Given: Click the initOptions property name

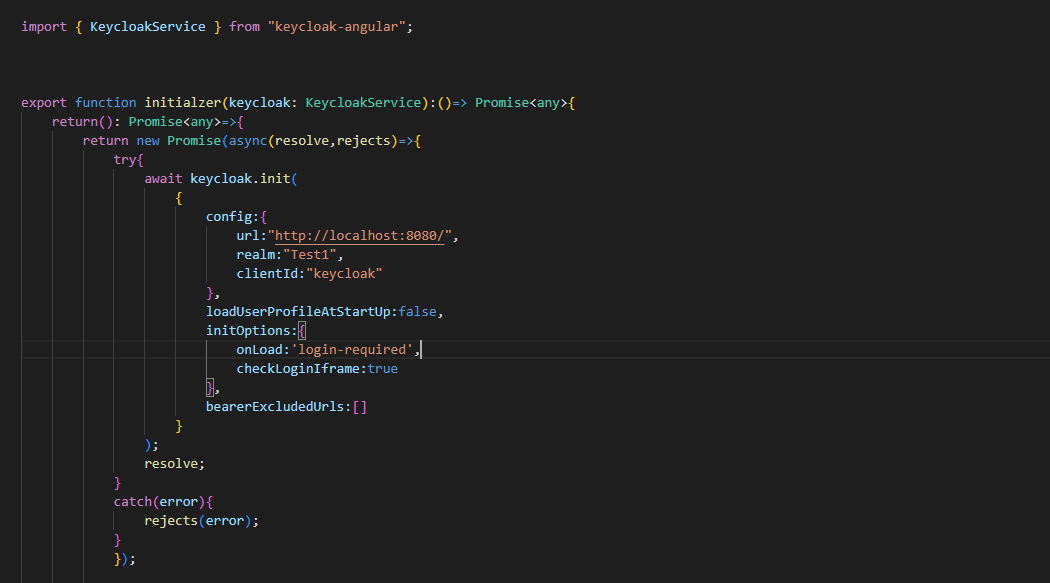Looking at the screenshot, I should tap(248, 331).
